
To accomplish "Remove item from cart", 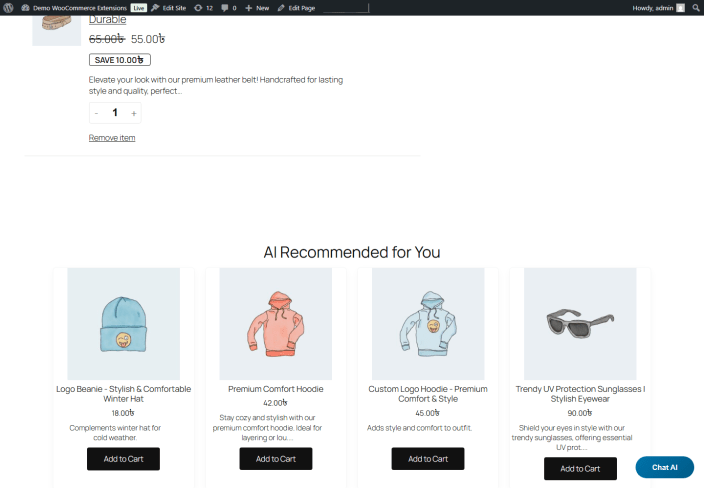I will coord(112,138).
